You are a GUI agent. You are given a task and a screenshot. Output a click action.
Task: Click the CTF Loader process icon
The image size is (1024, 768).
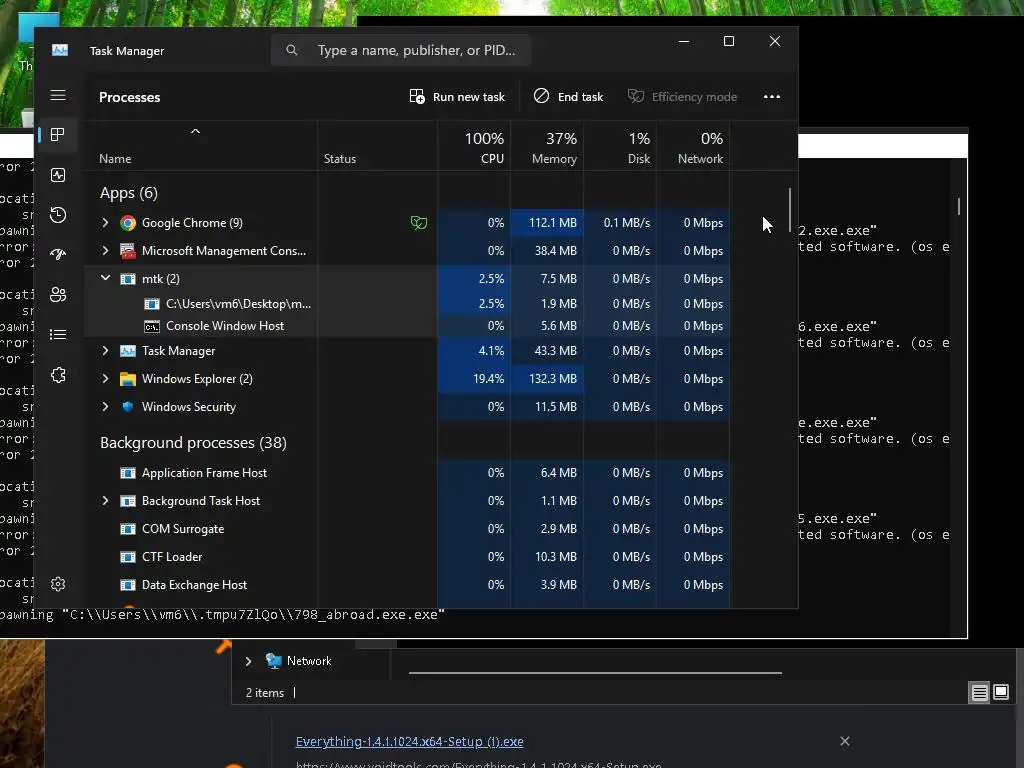tap(128, 557)
